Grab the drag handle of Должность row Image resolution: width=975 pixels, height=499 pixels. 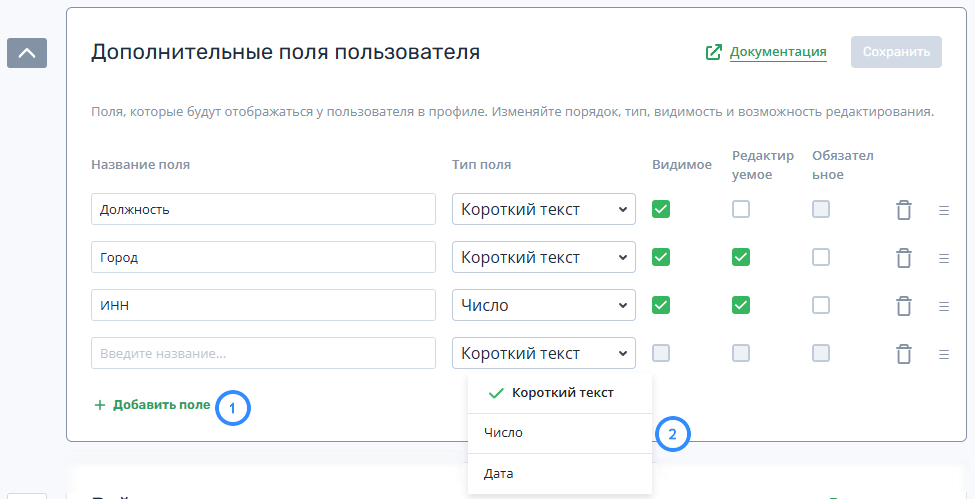tap(943, 210)
